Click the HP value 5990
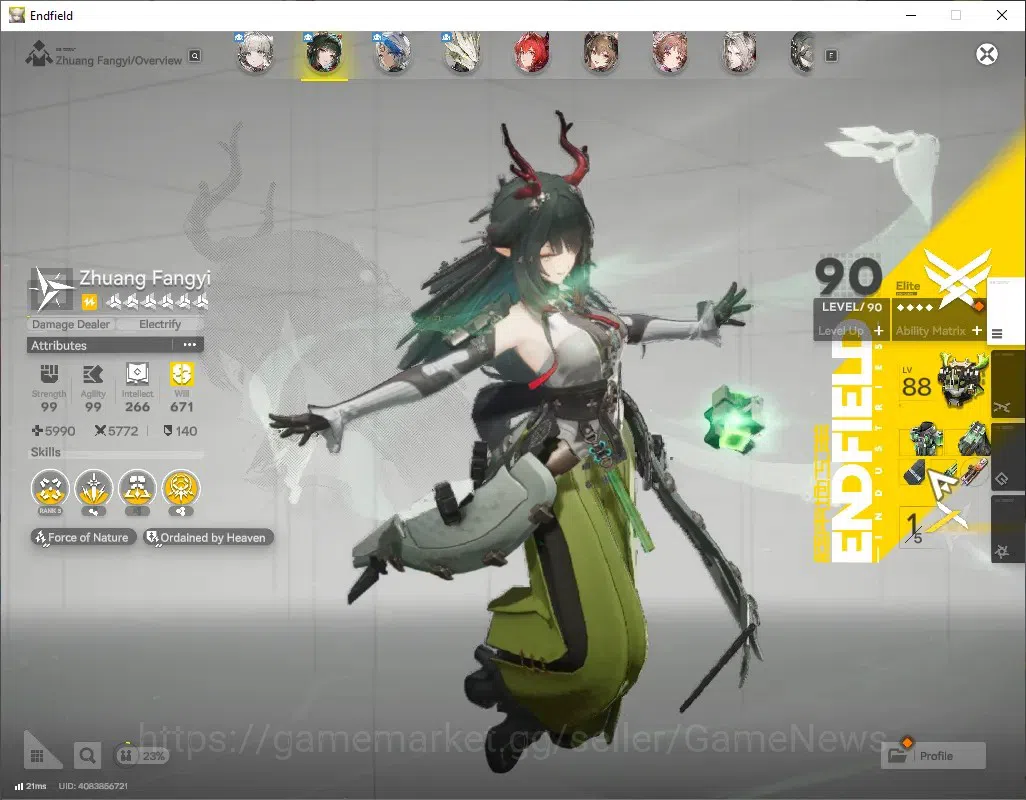The height and width of the screenshot is (800, 1026). (x=54, y=431)
